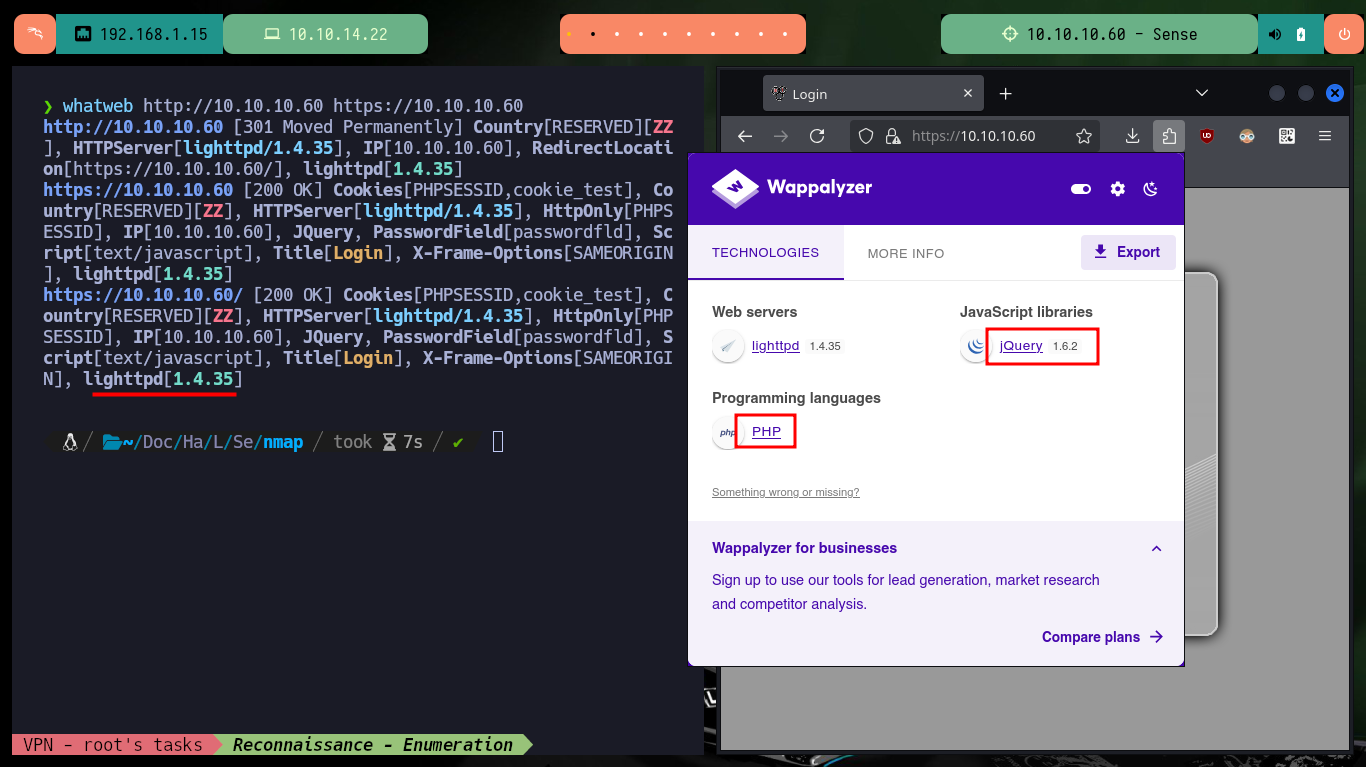Switch to the TECHNOLOGIES tab
The height and width of the screenshot is (767, 1366).
(766, 253)
